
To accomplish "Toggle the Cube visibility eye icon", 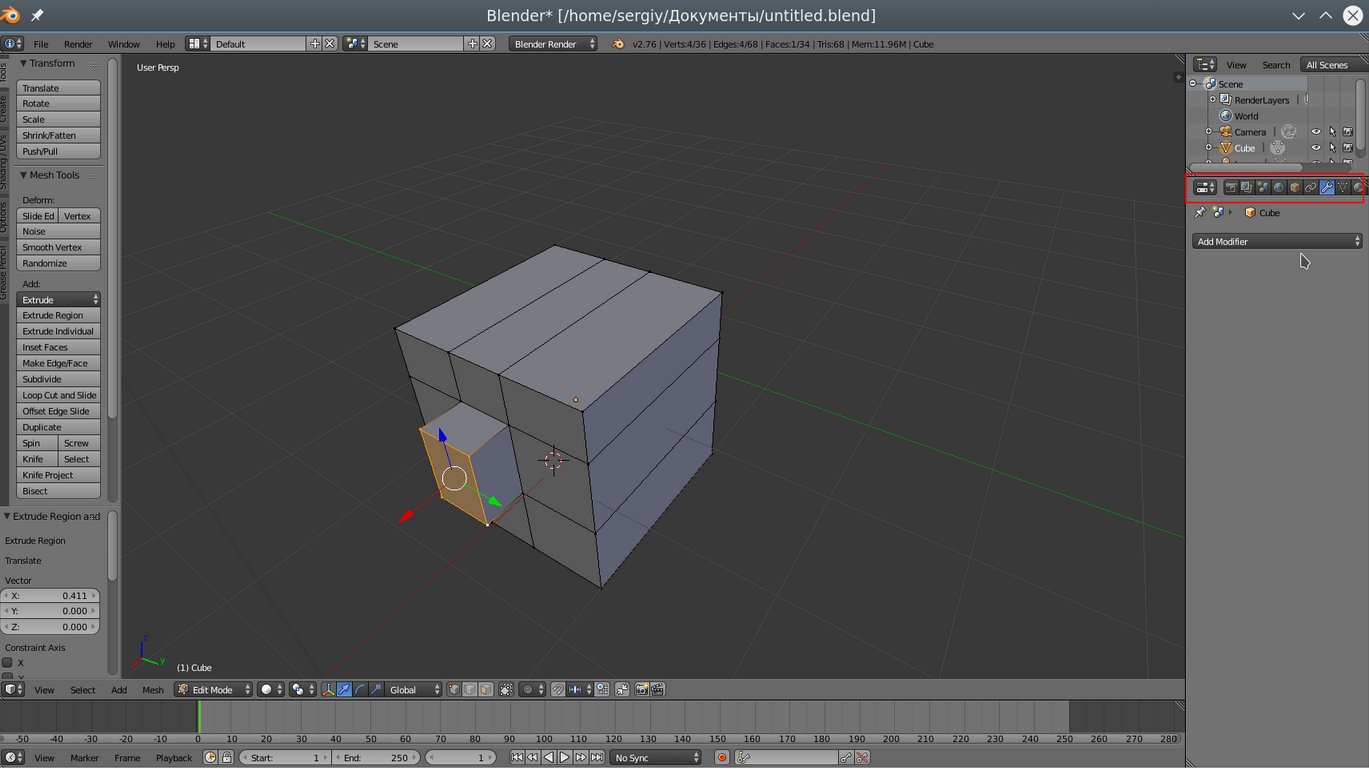I will click(1316, 148).
